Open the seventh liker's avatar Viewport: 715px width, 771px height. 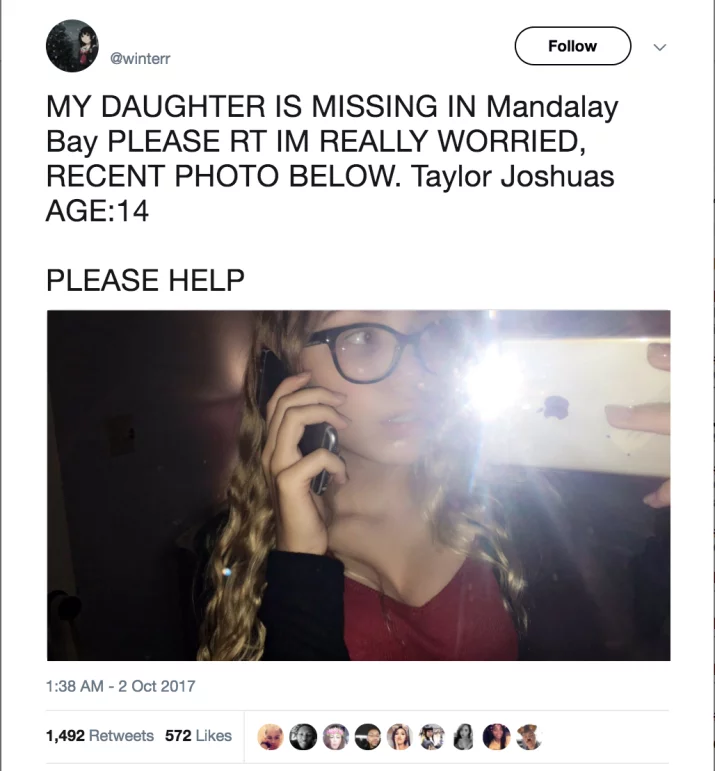pos(465,737)
